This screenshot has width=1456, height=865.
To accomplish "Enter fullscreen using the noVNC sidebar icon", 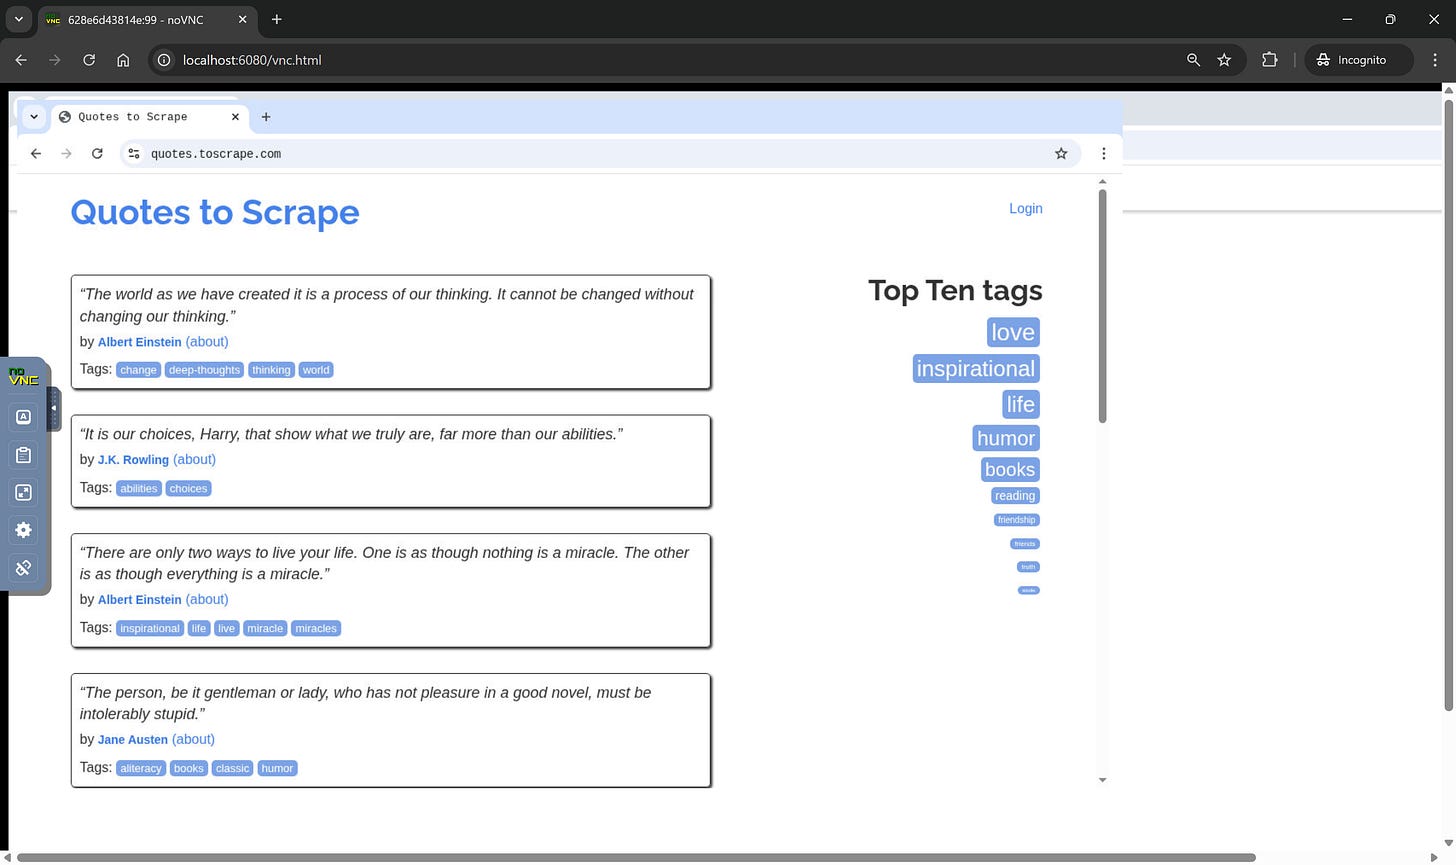I will [x=23, y=492].
